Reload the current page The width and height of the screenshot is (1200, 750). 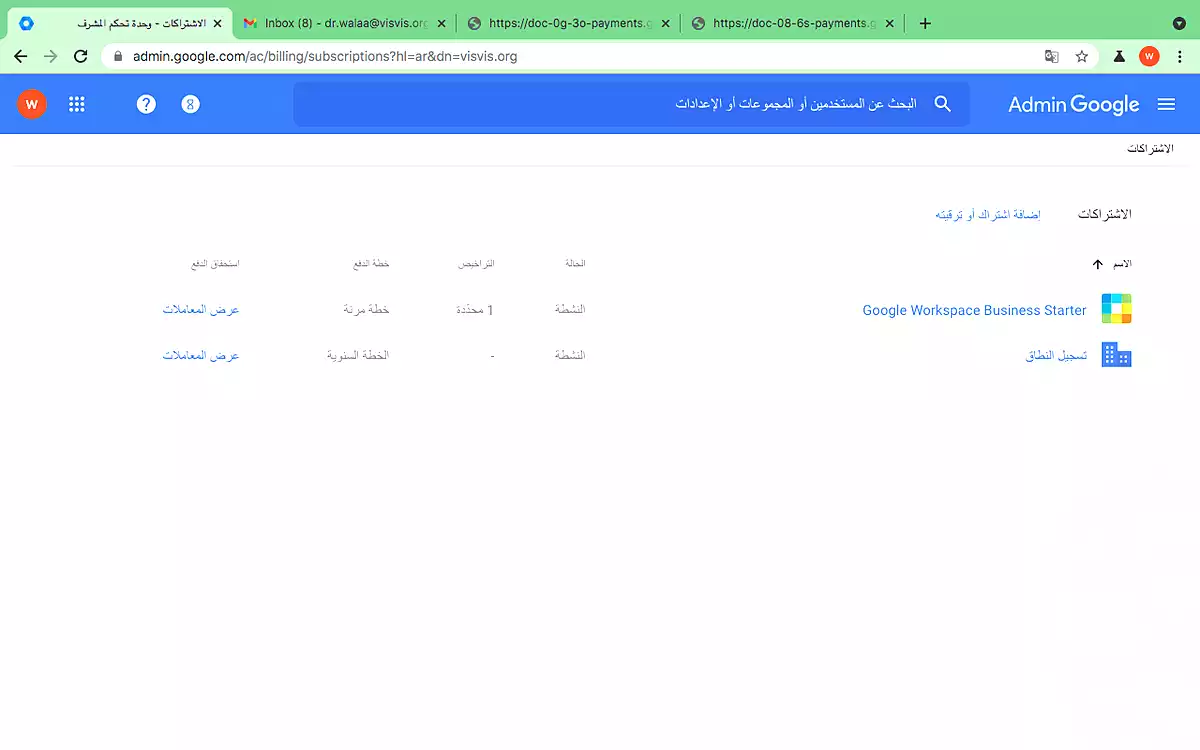[x=81, y=56]
